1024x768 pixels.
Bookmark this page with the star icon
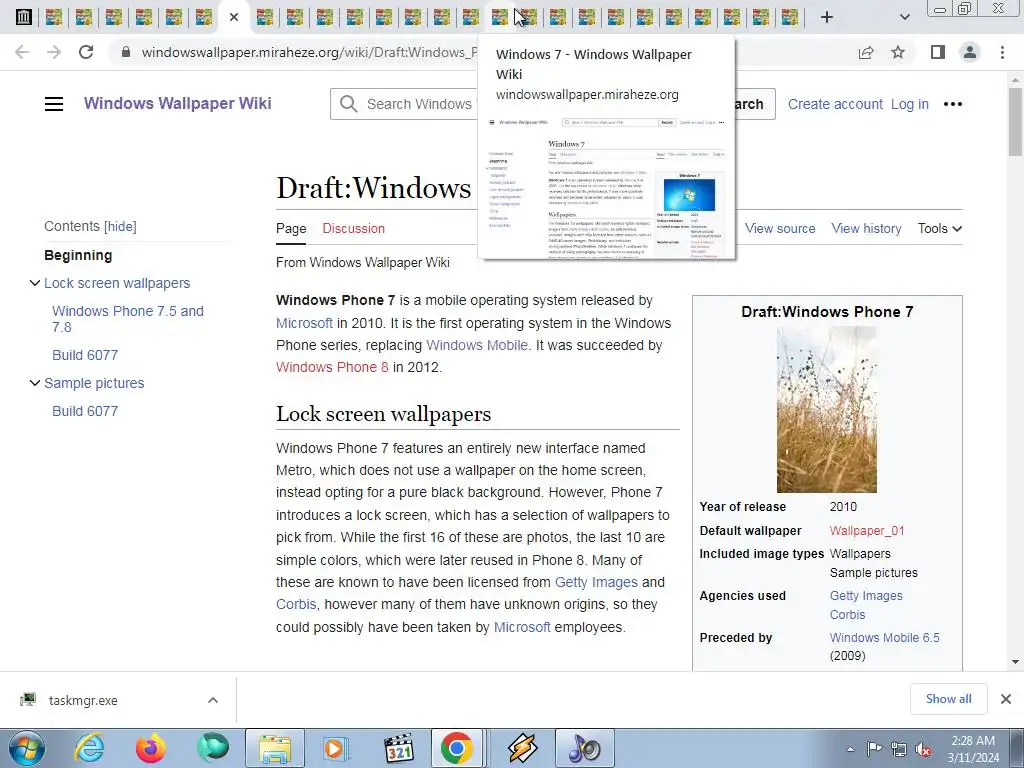(x=898, y=52)
